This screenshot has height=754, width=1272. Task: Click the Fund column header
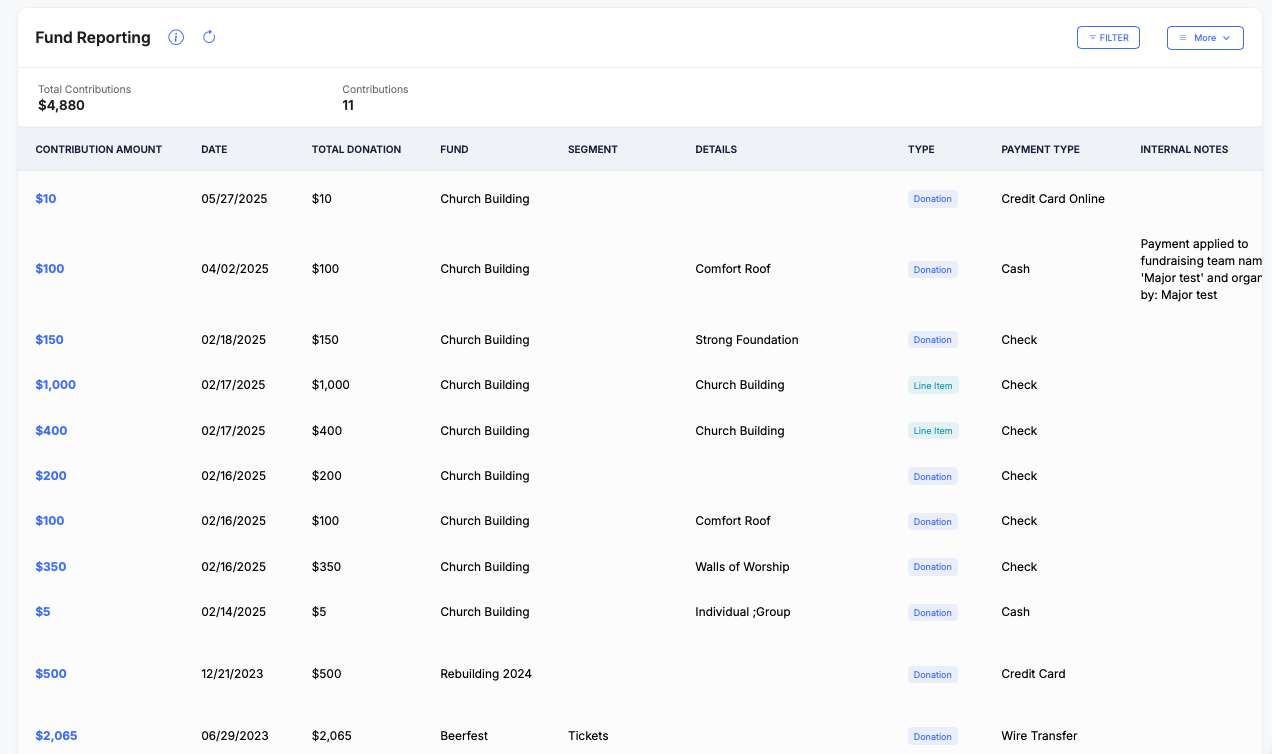pyautogui.click(x=454, y=149)
